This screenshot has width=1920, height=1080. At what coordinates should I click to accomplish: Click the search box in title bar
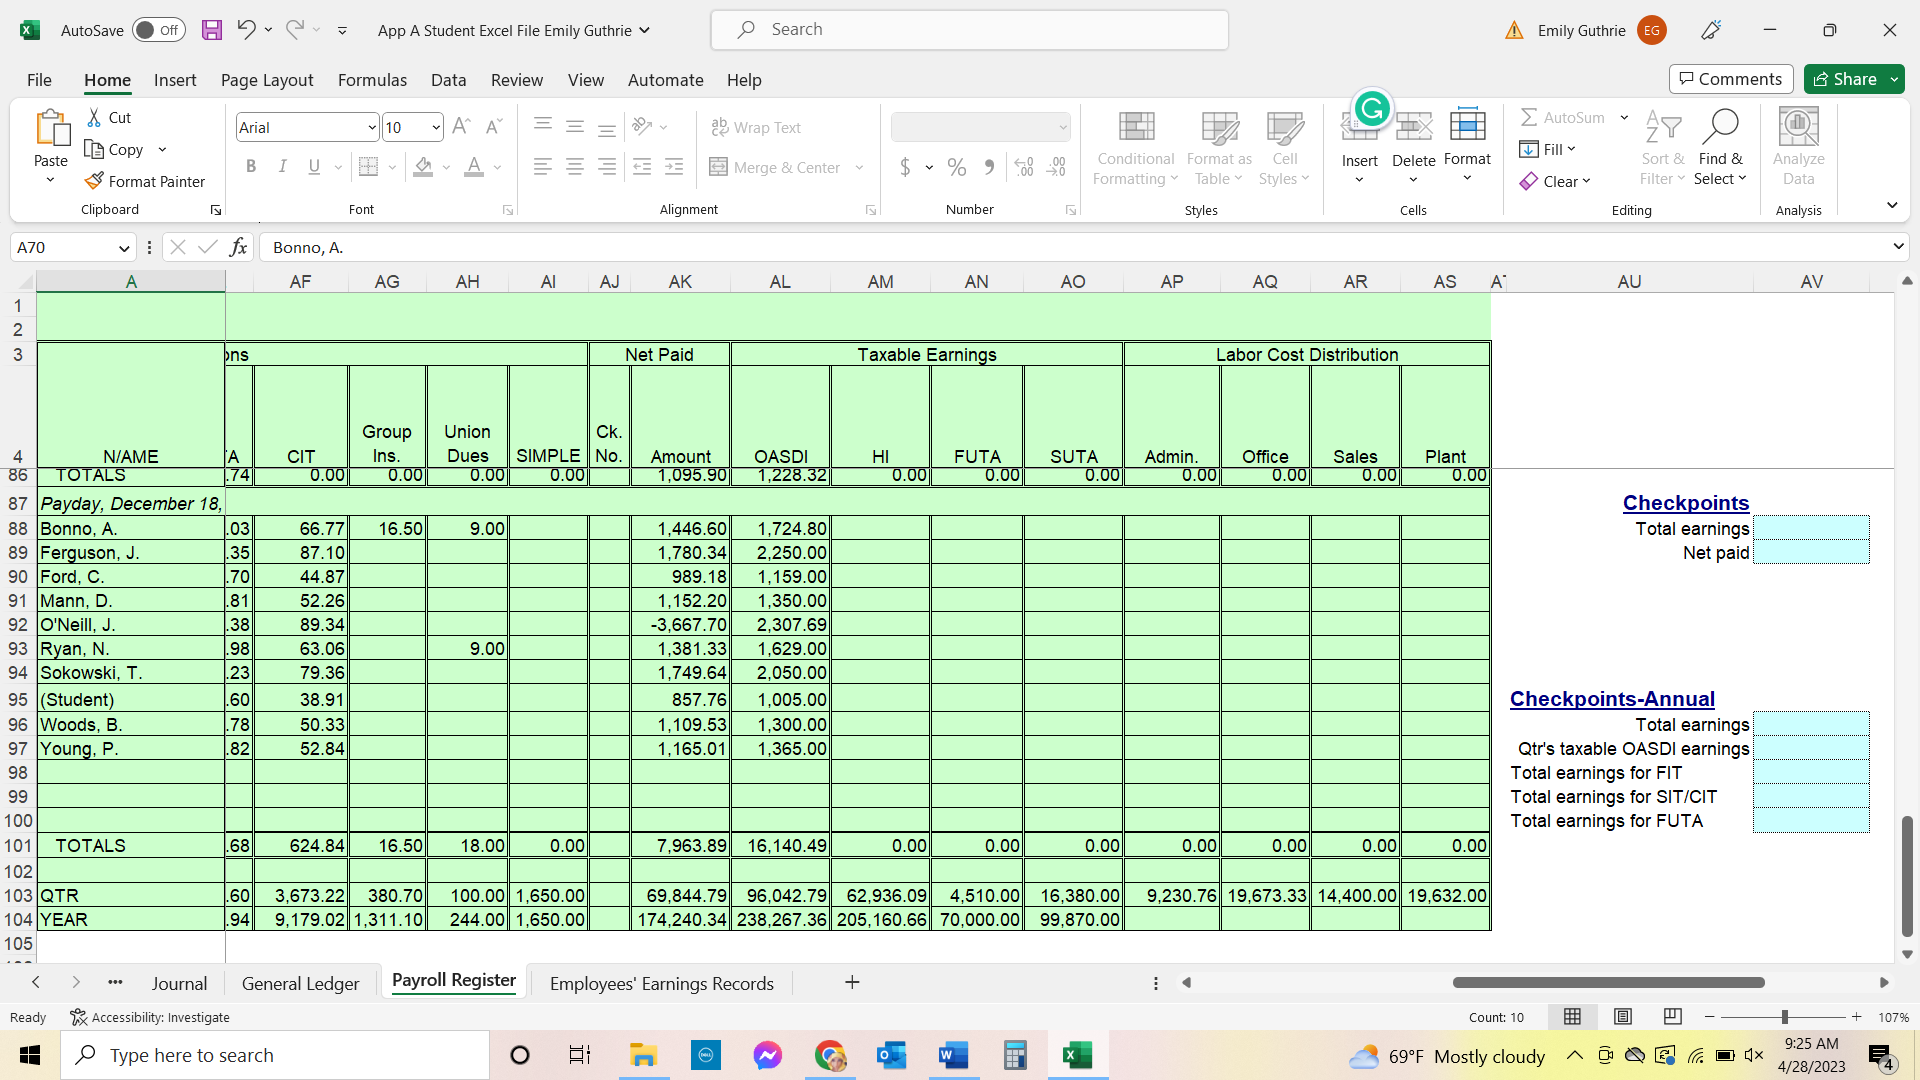[969, 30]
